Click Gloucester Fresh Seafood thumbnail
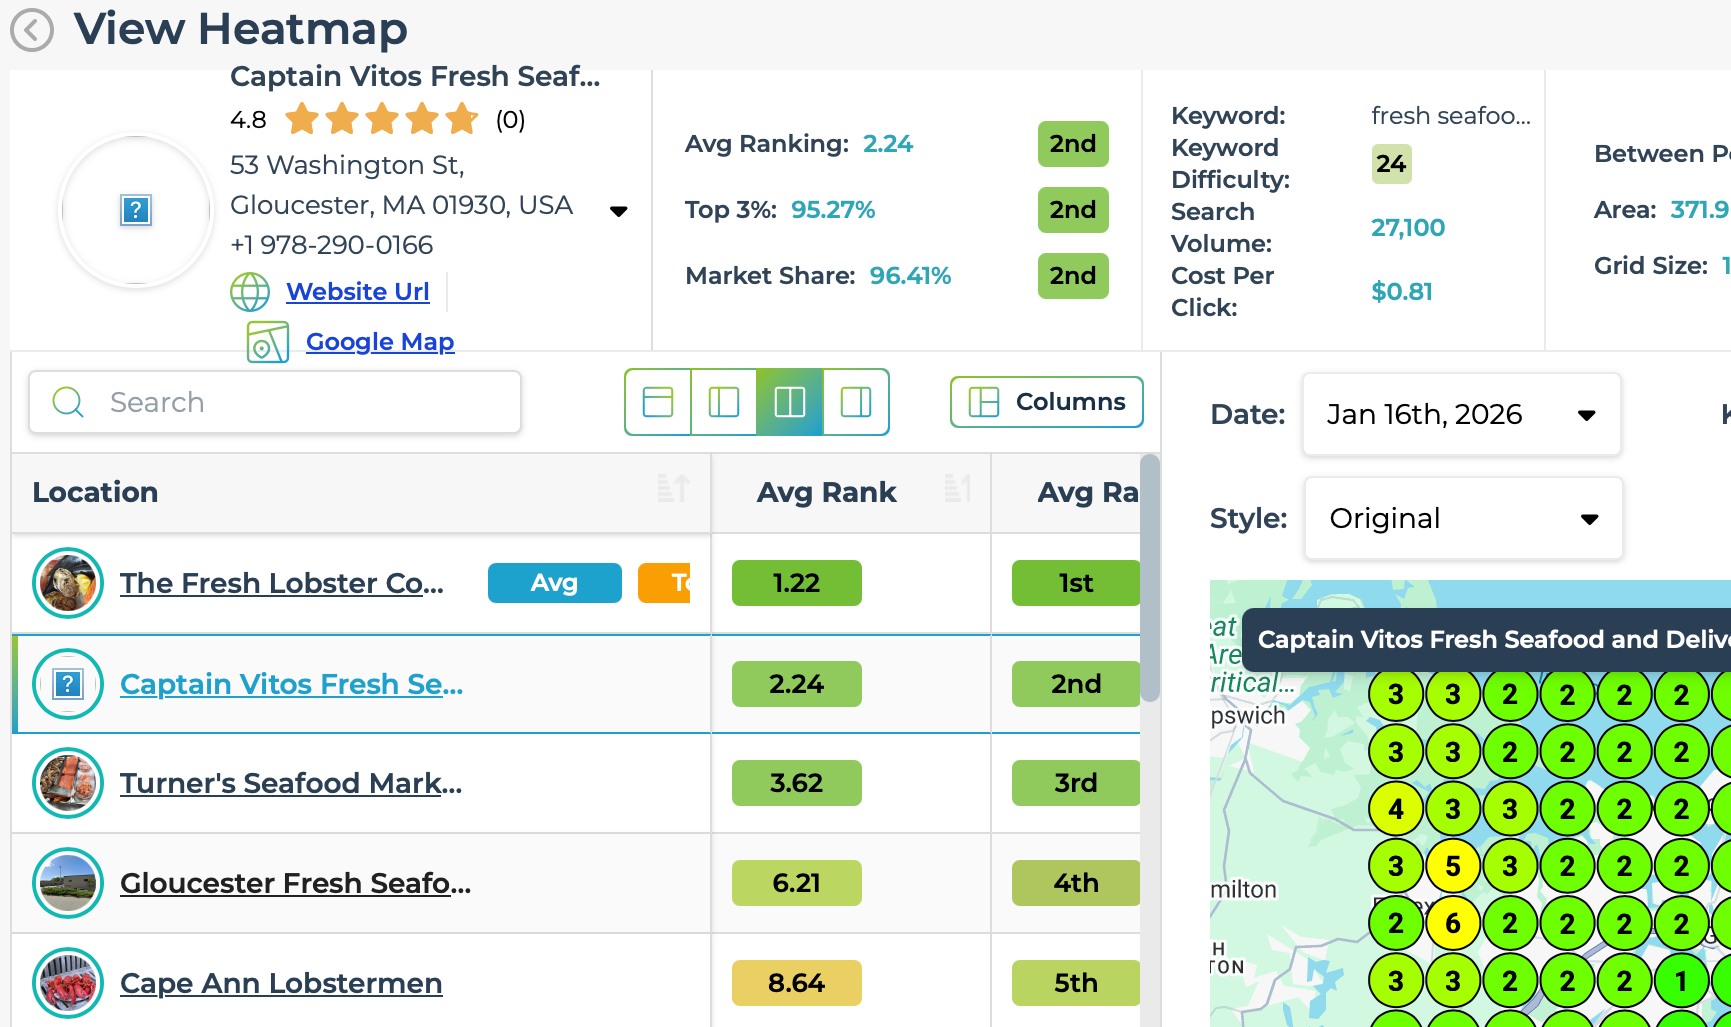 pyautogui.click(x=68, y=883)
